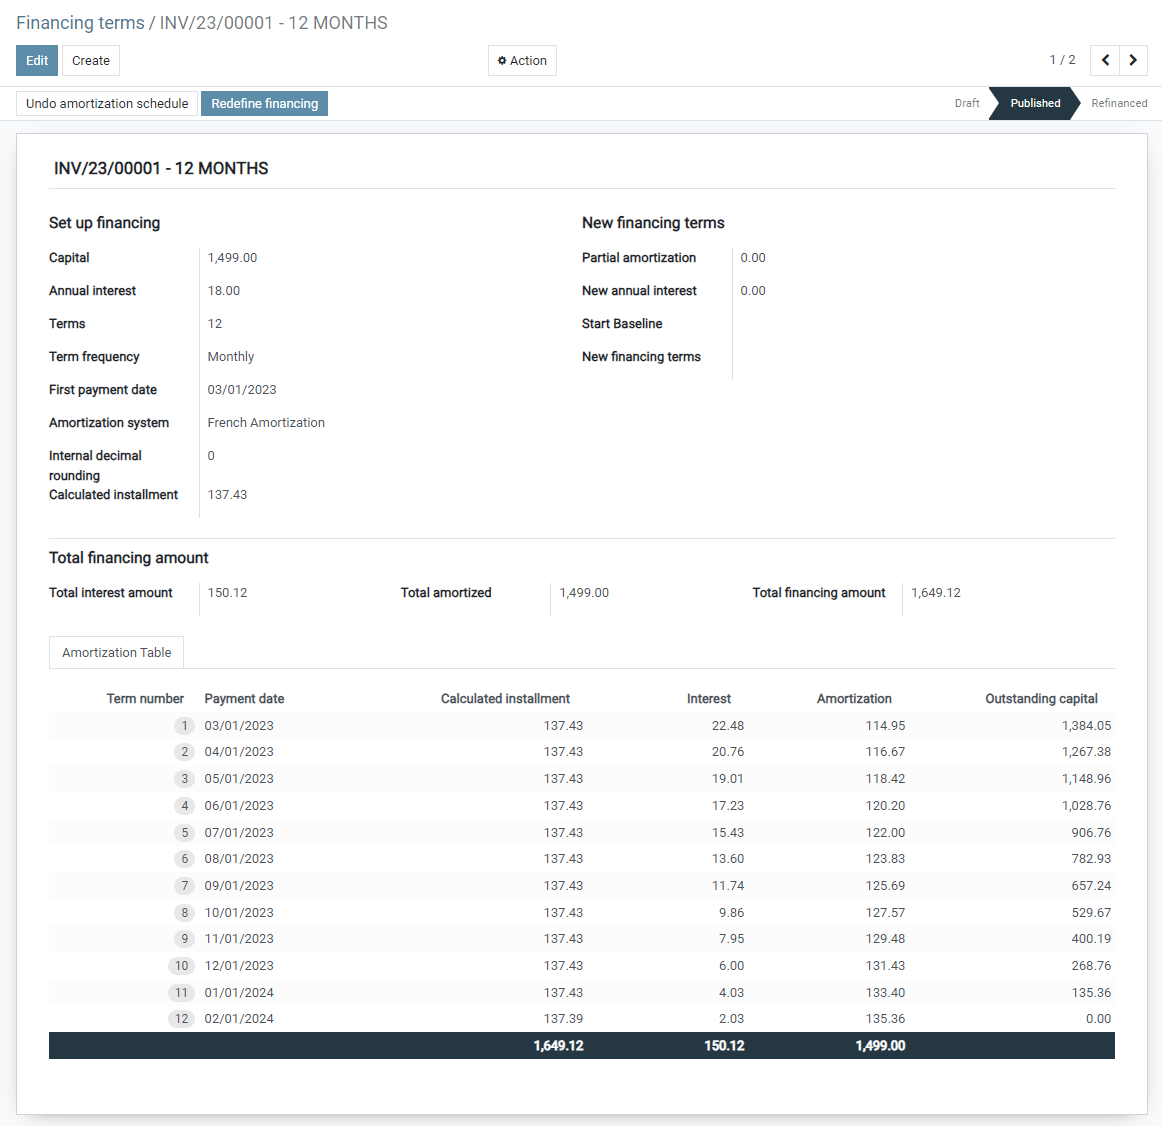Click the Edit button

point(36,60)
